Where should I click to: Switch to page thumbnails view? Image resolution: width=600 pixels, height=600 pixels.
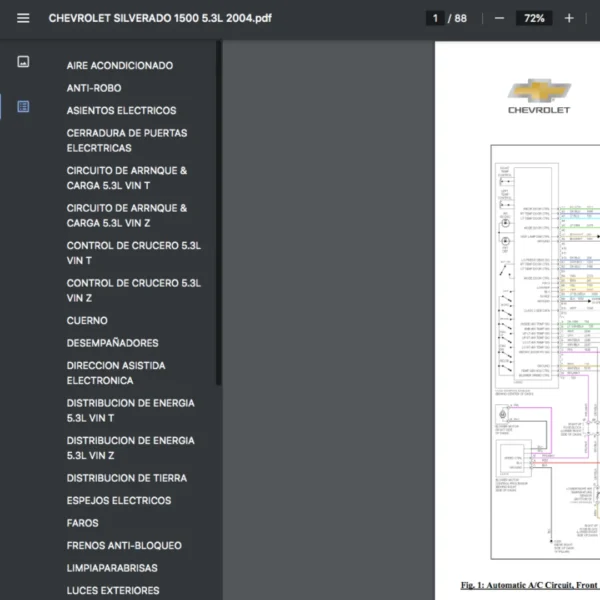(23, 62)
